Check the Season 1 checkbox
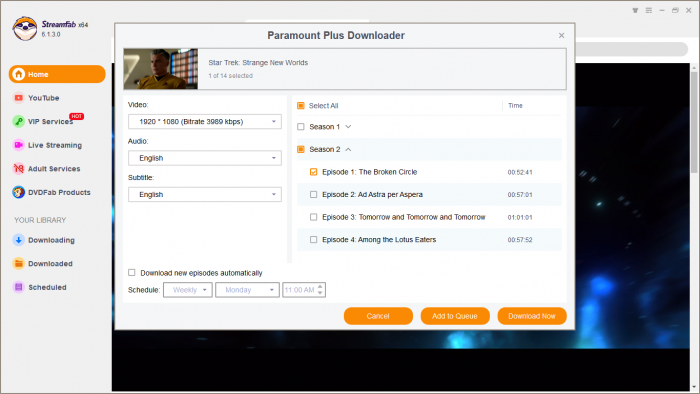 (301, 127)
